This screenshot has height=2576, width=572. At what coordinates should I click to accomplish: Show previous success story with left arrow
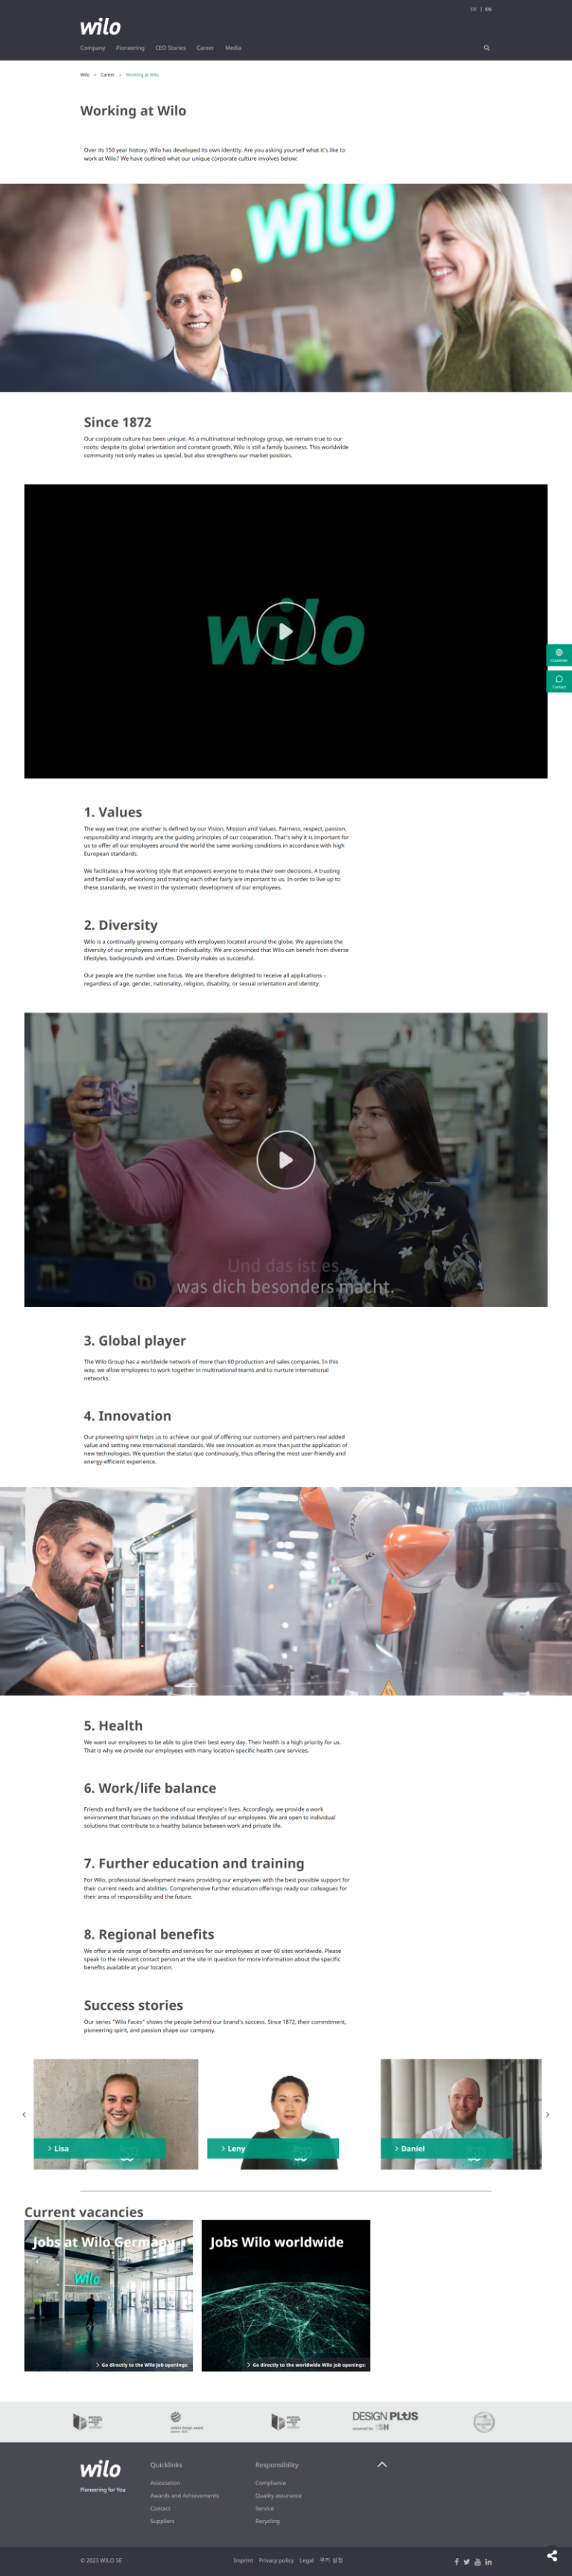point(24,2114)
